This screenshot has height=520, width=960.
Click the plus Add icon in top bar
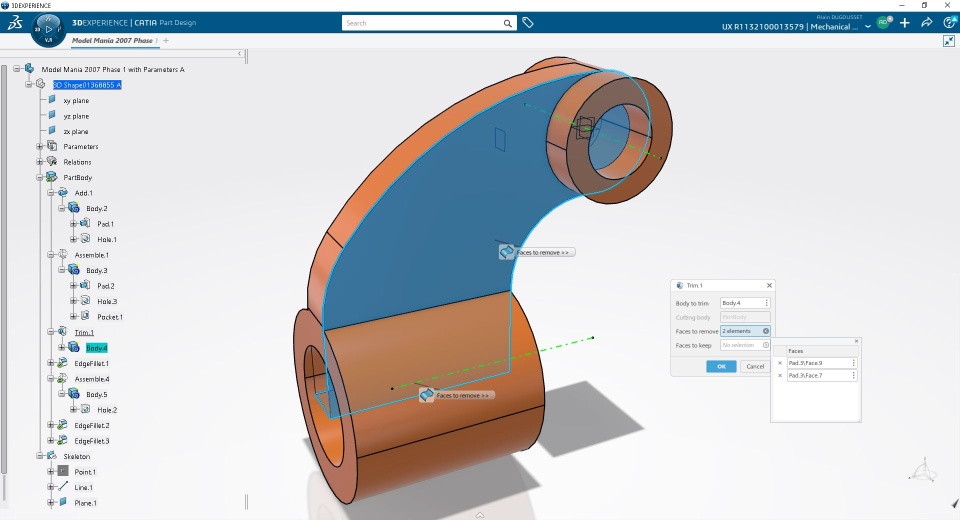pos(905,23)
